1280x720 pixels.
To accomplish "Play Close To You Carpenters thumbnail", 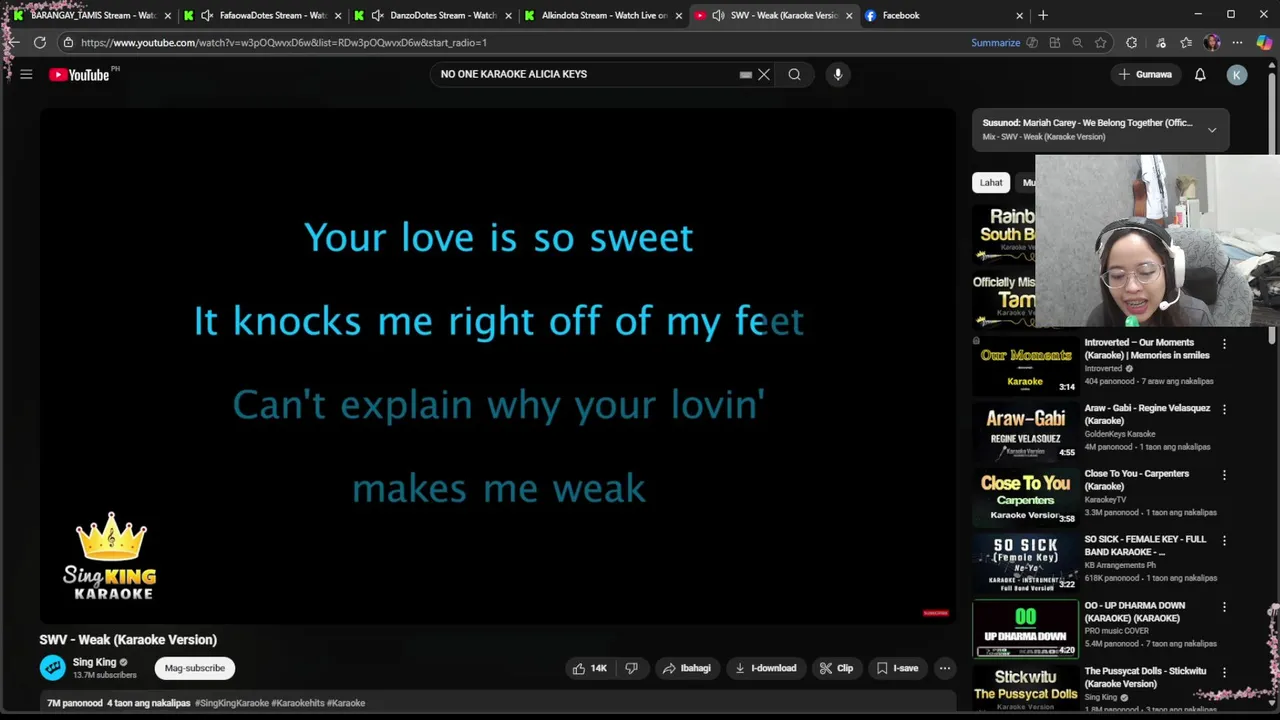I will (x=1025, y=497).
